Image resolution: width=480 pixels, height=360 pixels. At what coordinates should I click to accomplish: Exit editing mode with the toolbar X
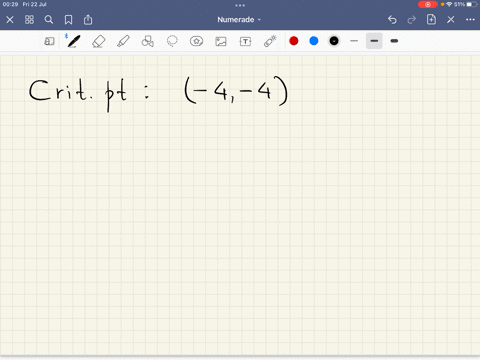pyautogui.click(x=451, y=20)
